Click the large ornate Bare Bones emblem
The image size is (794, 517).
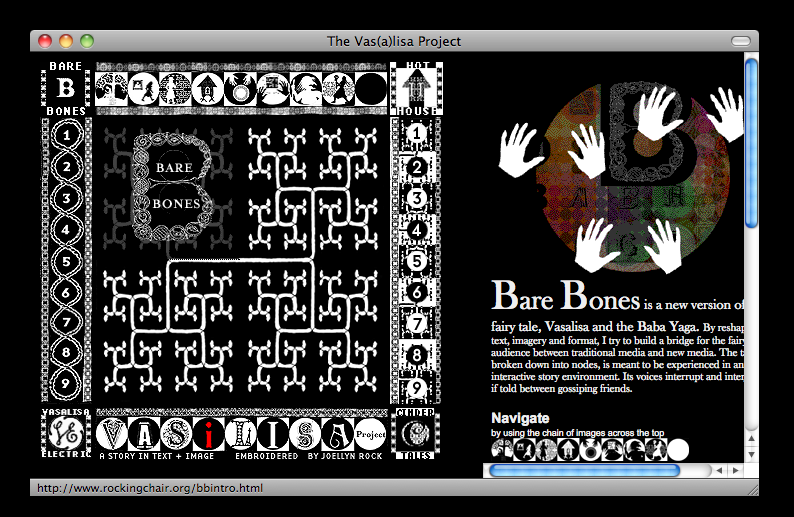[x=172, y=186]
